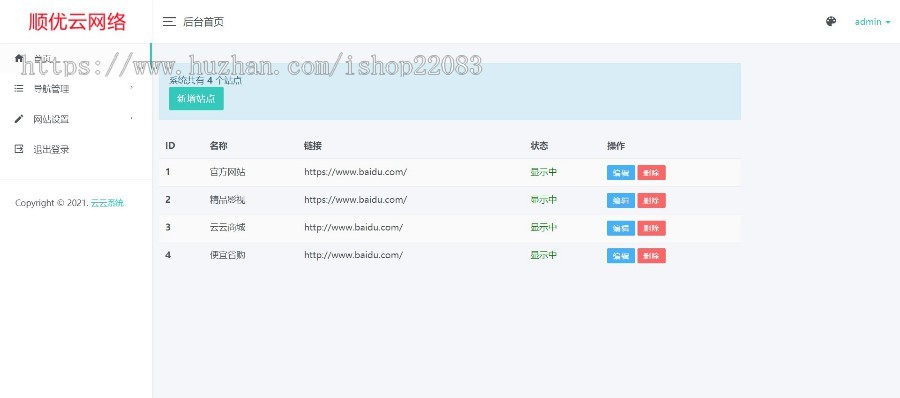Viewport: 900px width, 398px height.
Task: Click the link URL in 精品影视 row
Action: (355, 199)
